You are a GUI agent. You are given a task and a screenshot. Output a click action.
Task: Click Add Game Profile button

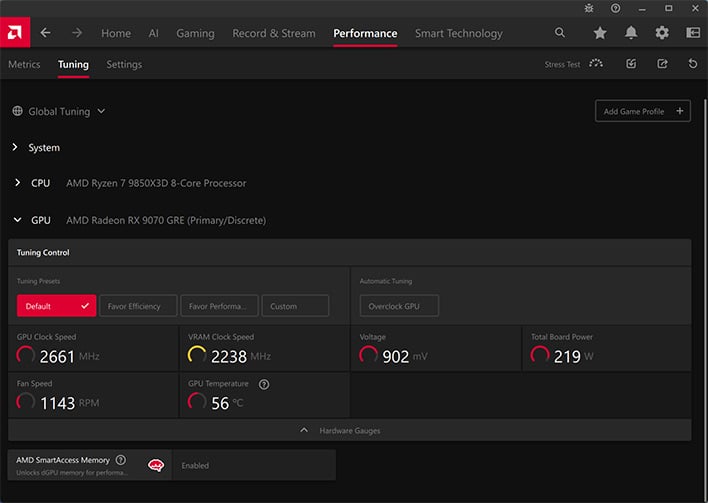tap(643, 111)
